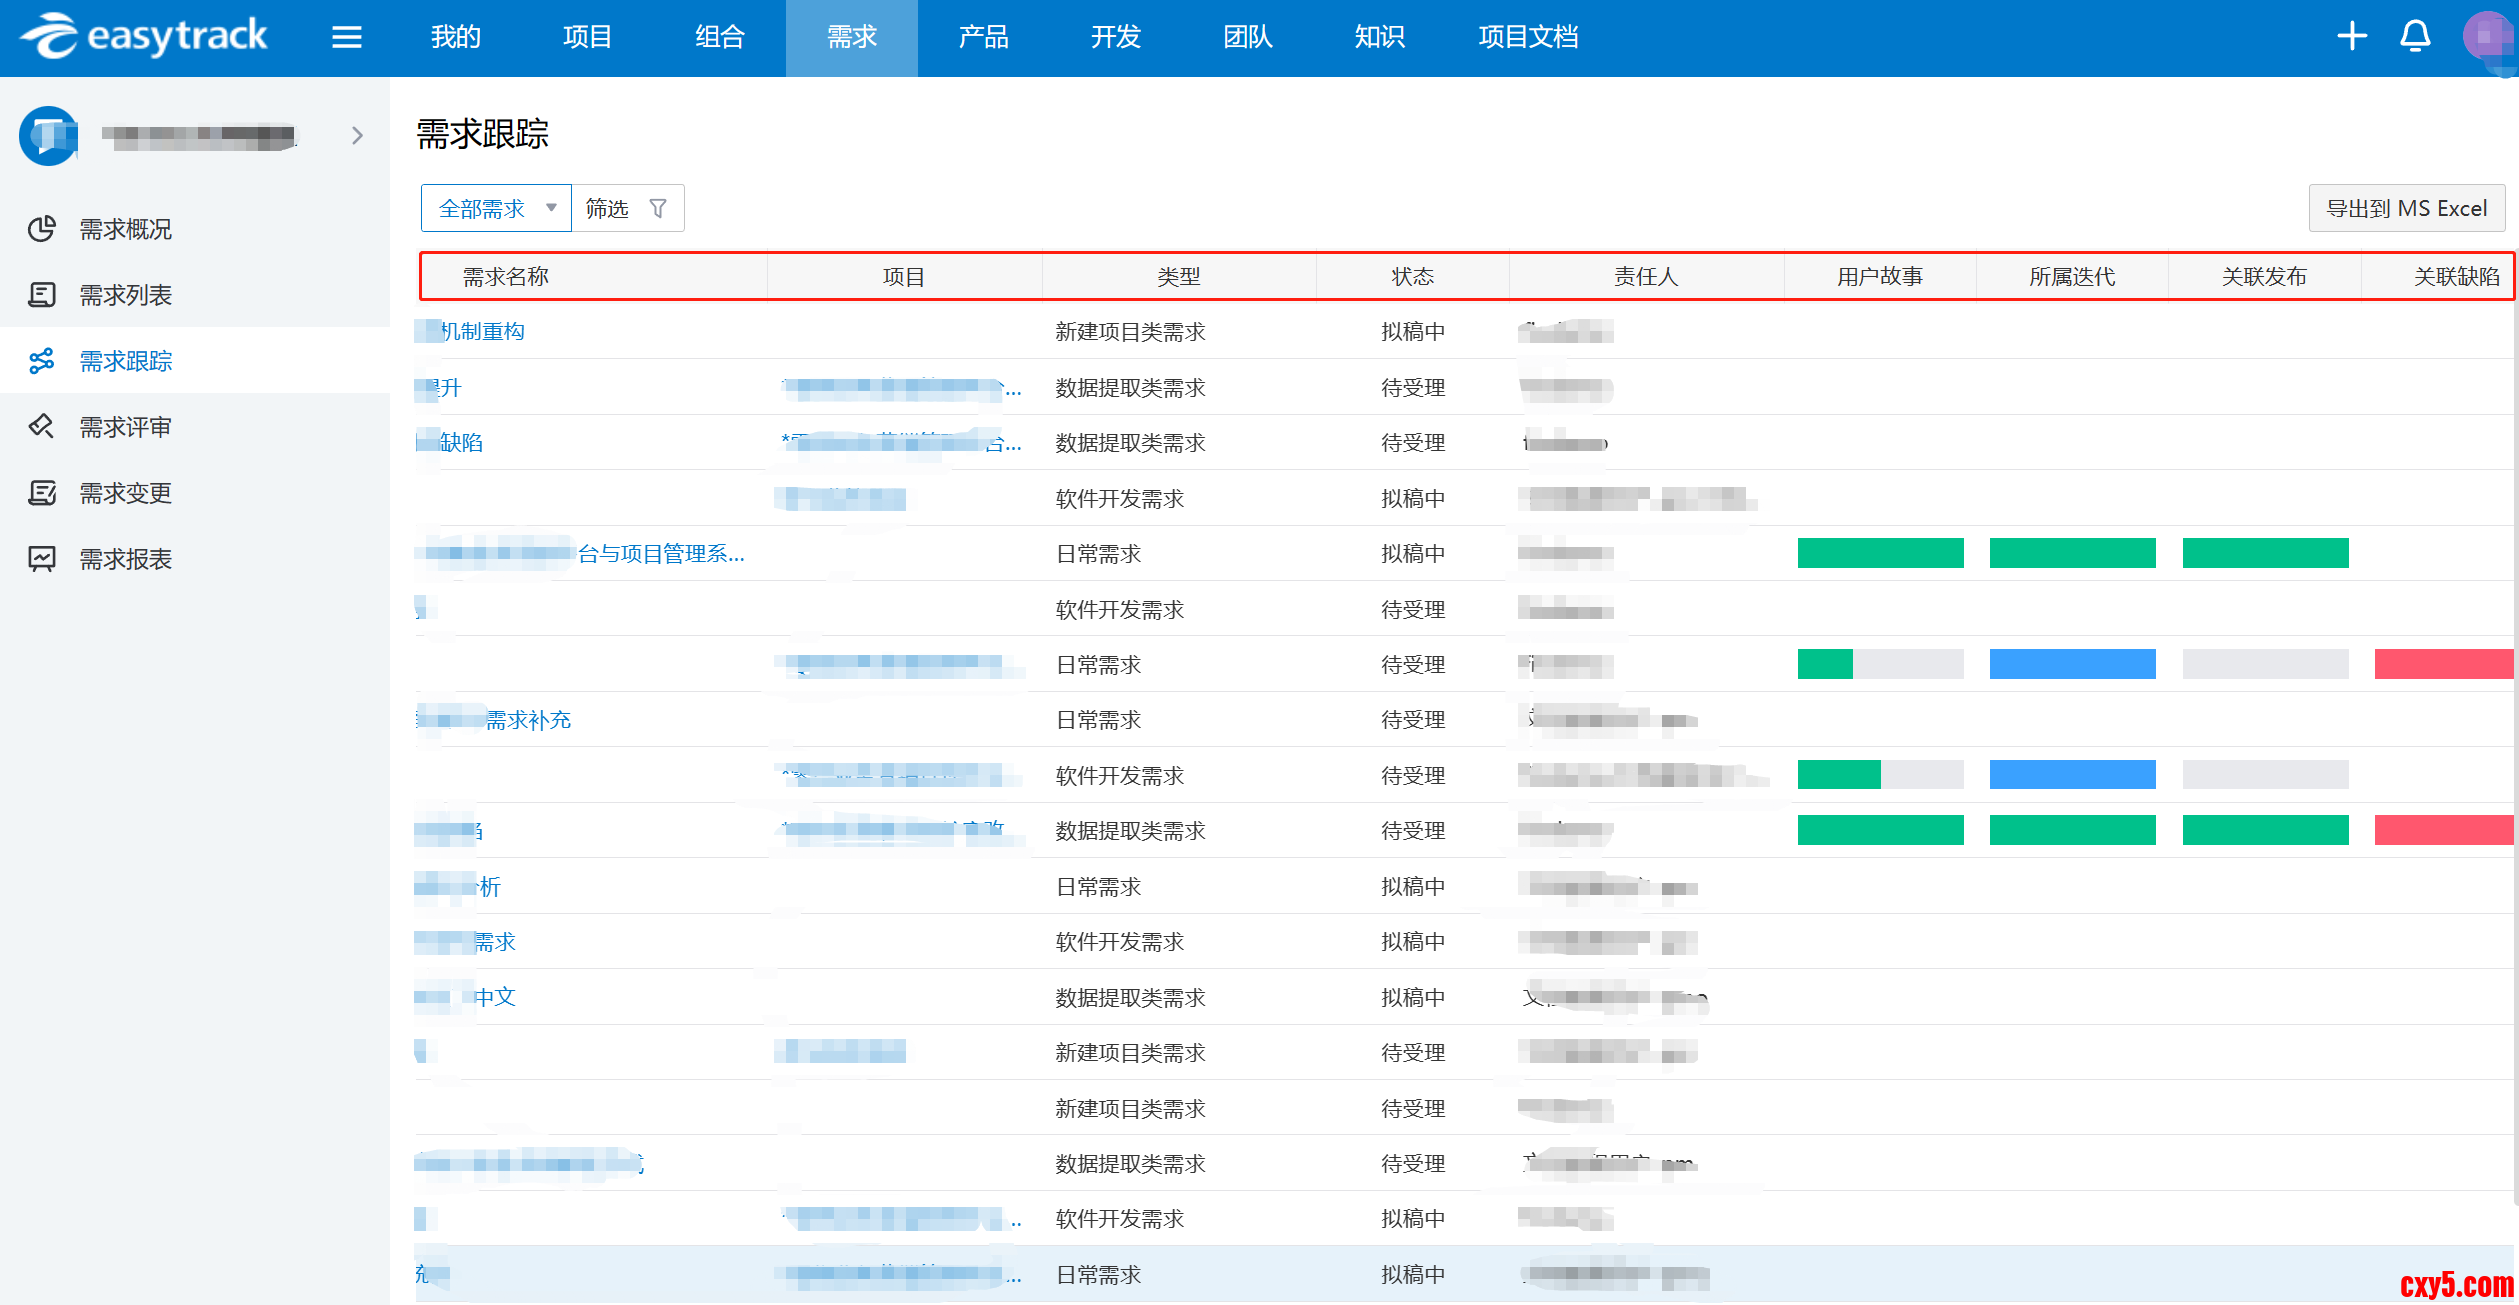Click the 需求名称 column header
The width and height of the screenshot is (2519, 1305).
(506, 277)
